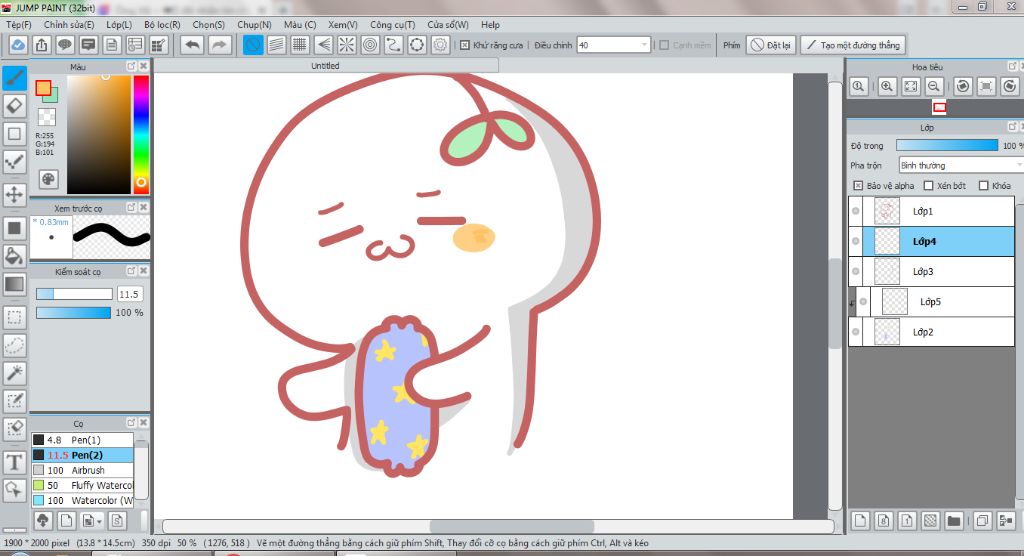Image resolution: width=1024 pixels, height=556 pixels.
Task: Open Cửa sổ(W) menu
Action: (x=448, y=24)
